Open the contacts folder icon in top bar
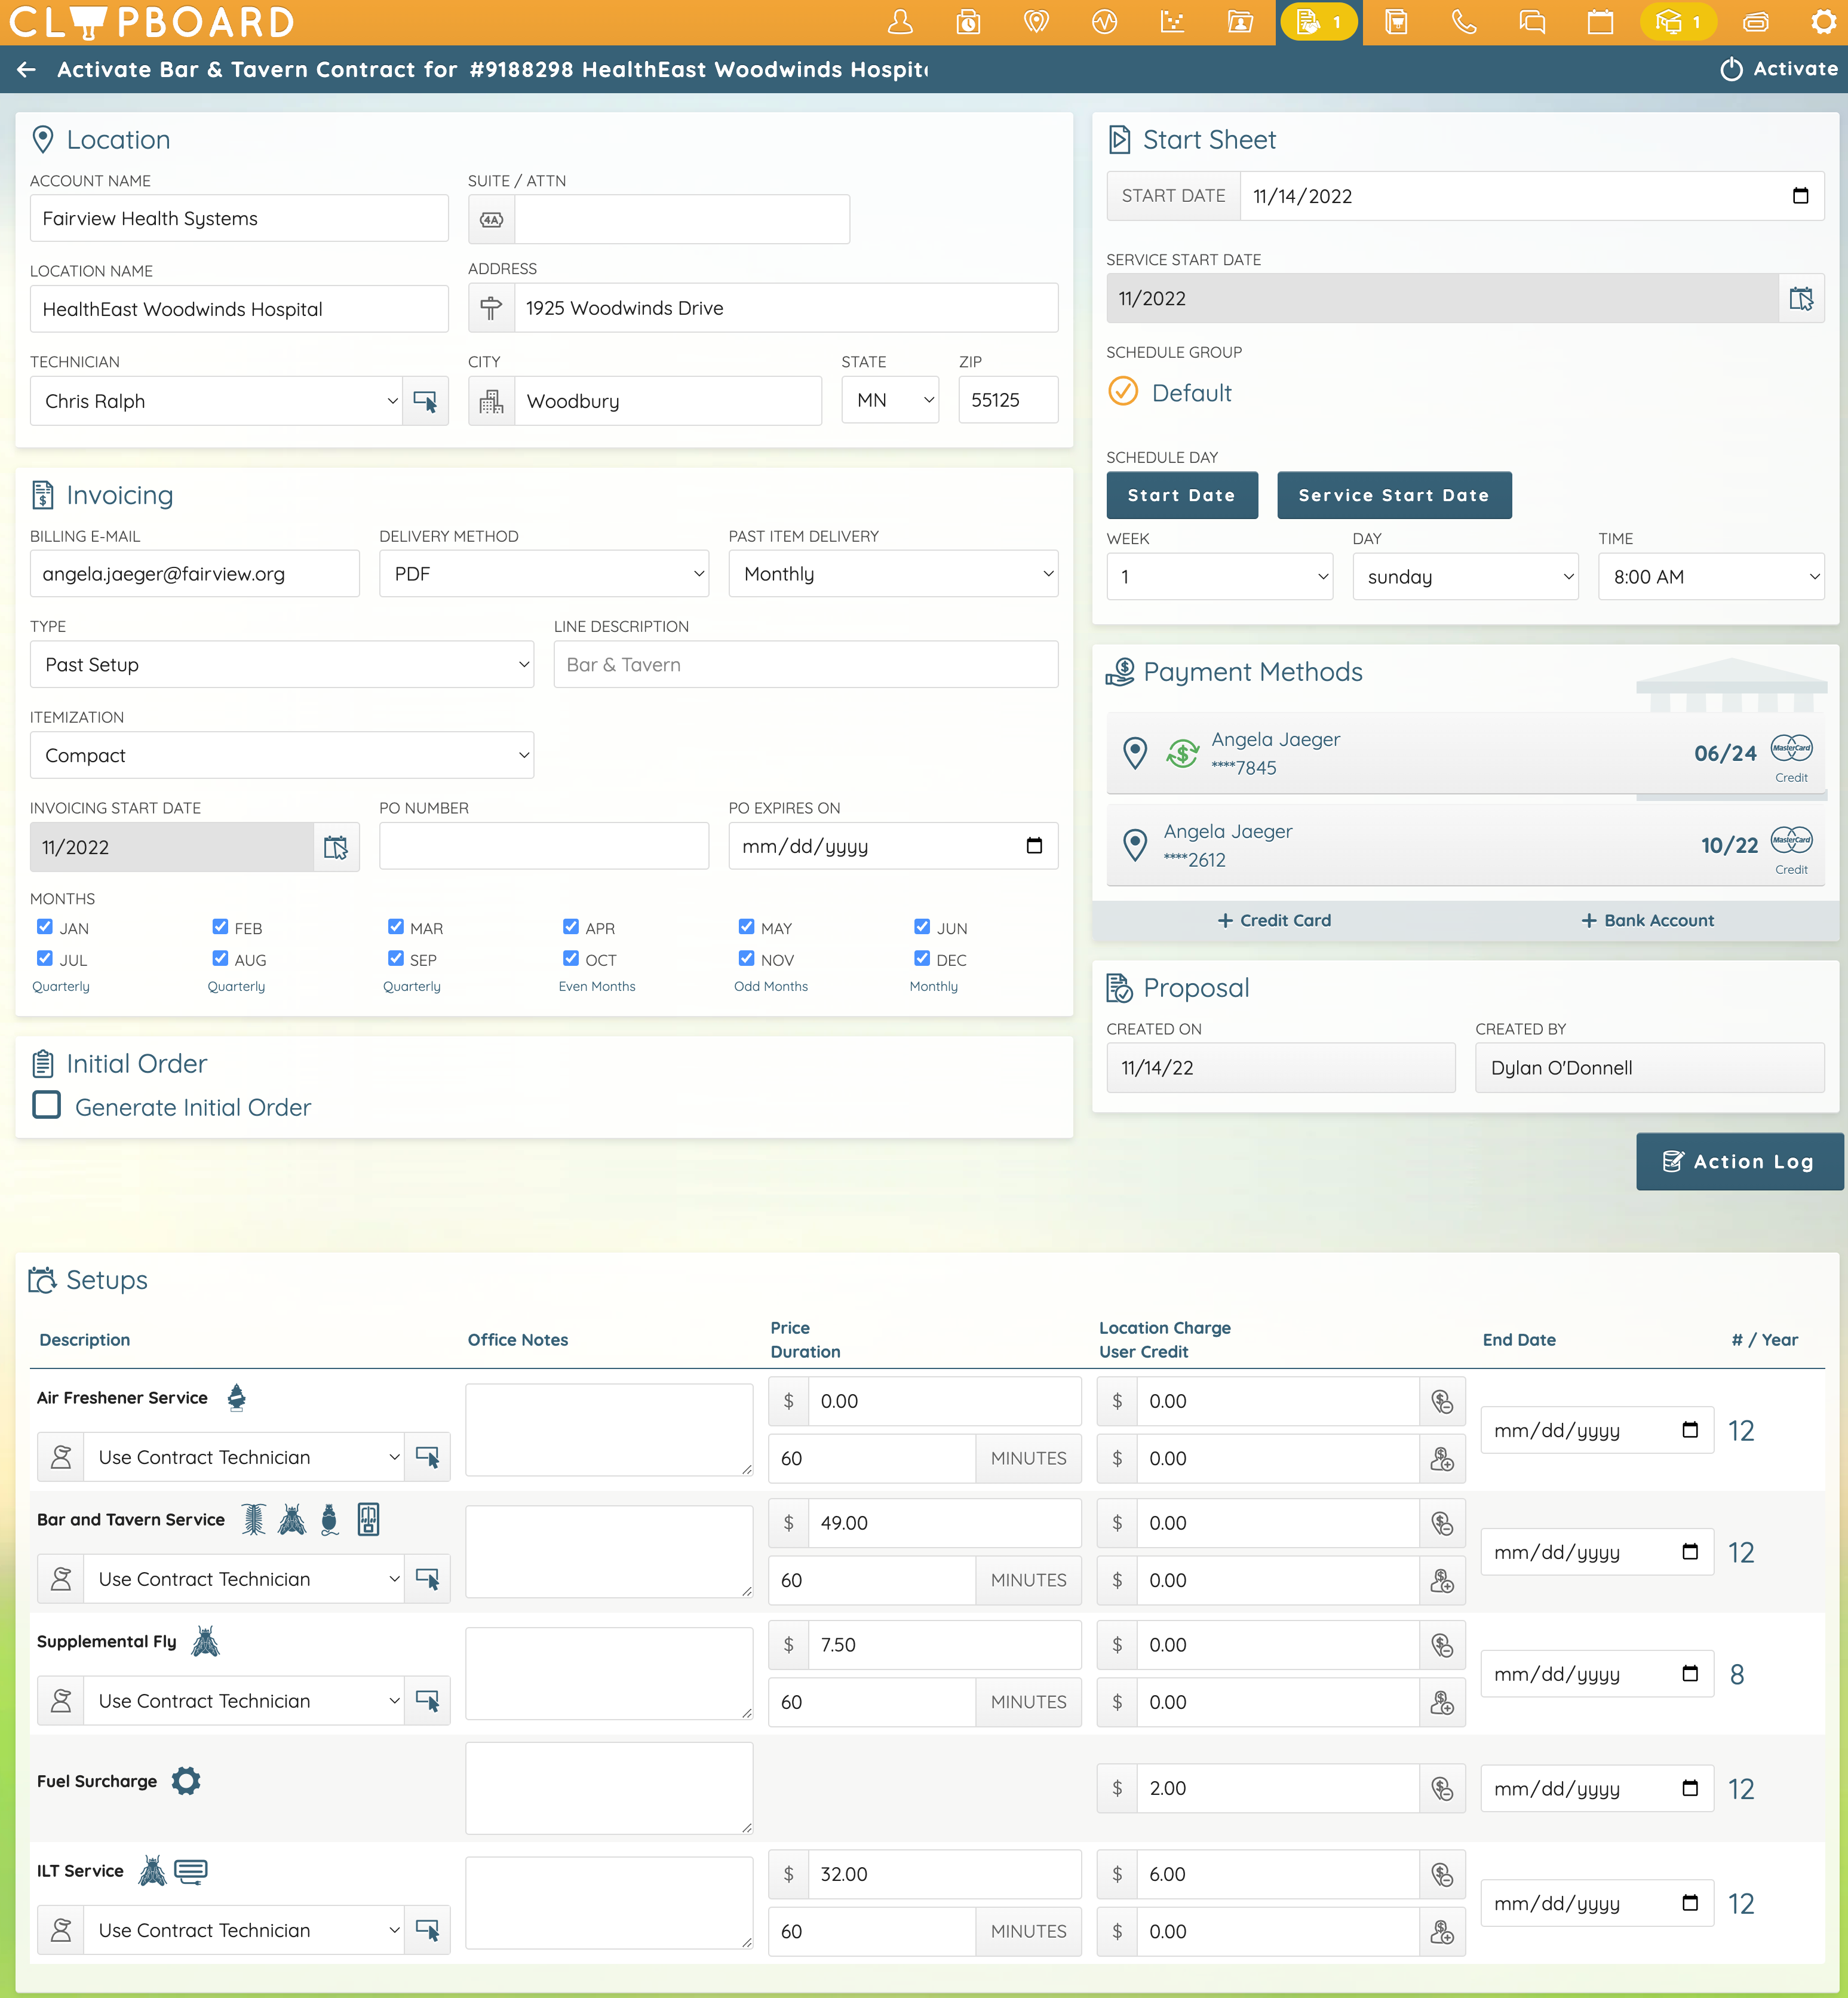The image size is (1848, 1998). click(1240, 22)
